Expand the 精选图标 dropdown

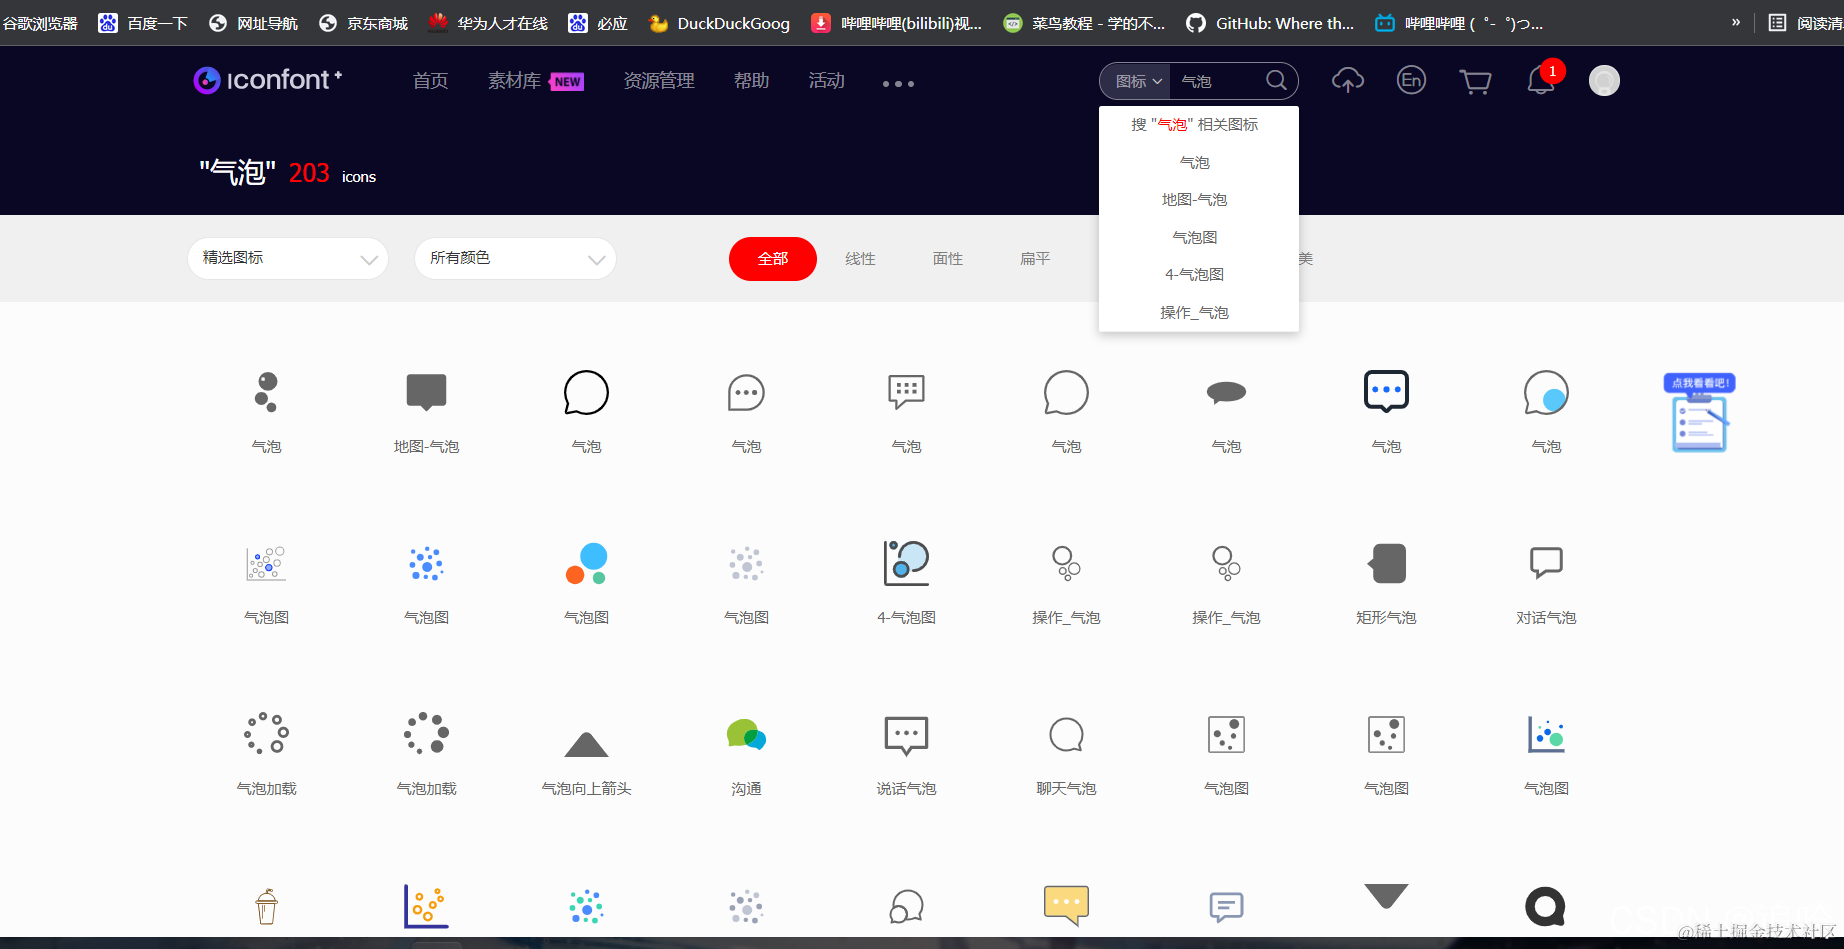coord(287,258)
